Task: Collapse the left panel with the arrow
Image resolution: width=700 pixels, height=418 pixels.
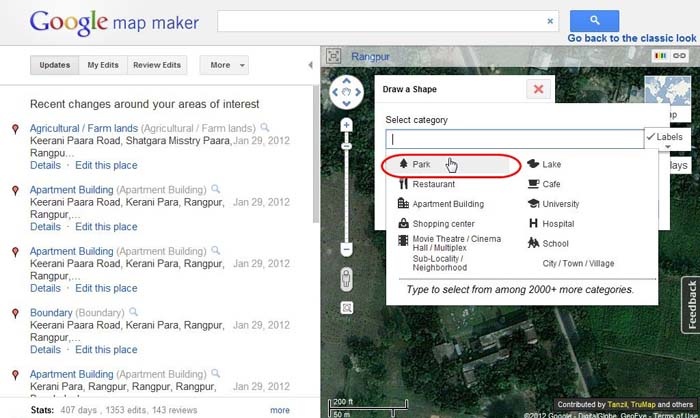Action: click(310, 65)
